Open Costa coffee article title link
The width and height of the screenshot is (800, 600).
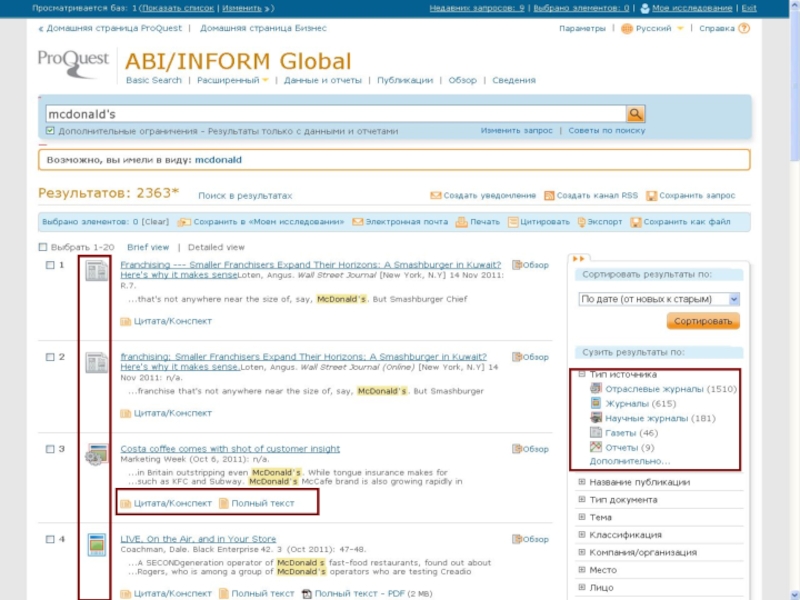(x=230, y=448)
